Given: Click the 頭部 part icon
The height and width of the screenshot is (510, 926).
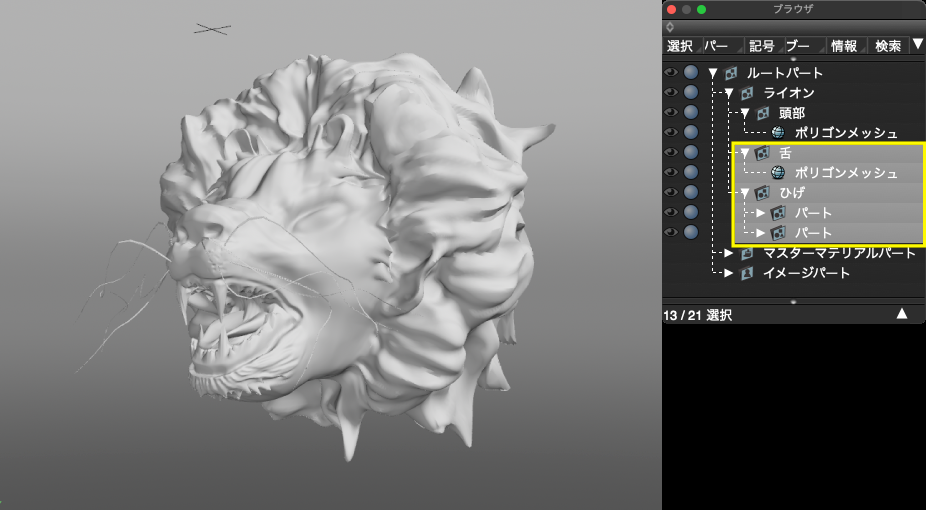Looking at the screenshot, I should click(763, 113).
